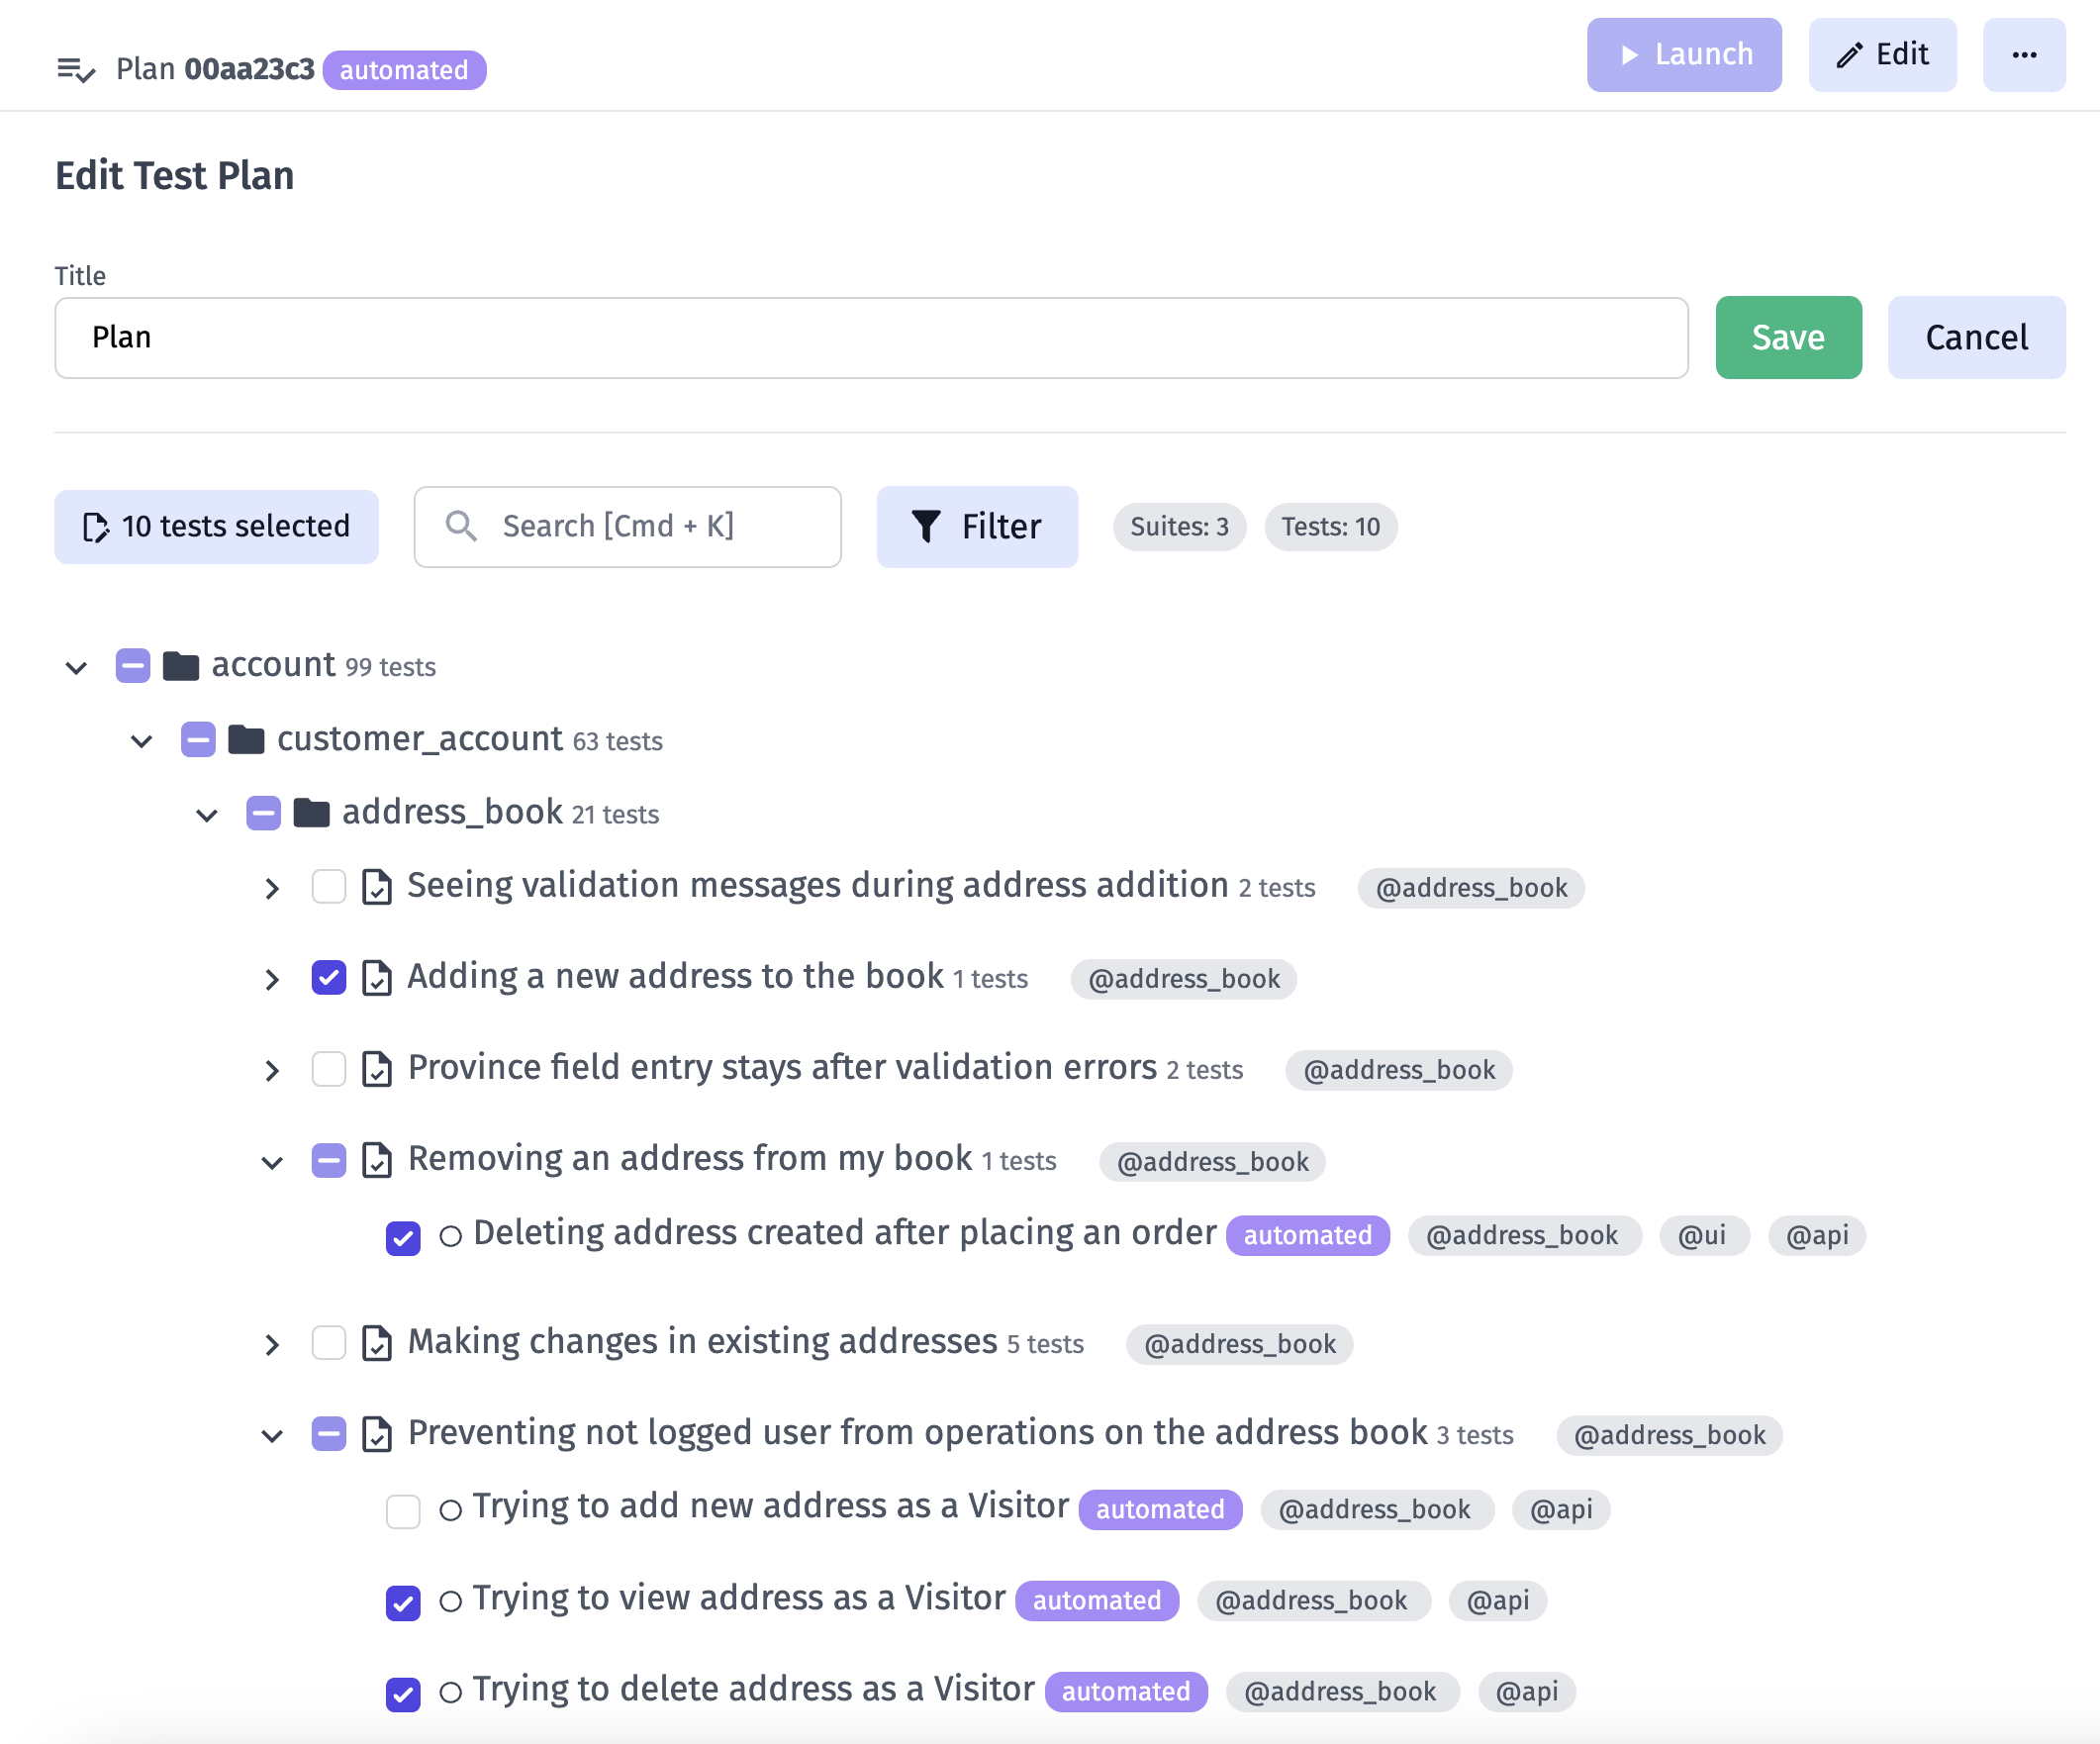Uncheck Adding a new address to the book

tap(329, 977)
